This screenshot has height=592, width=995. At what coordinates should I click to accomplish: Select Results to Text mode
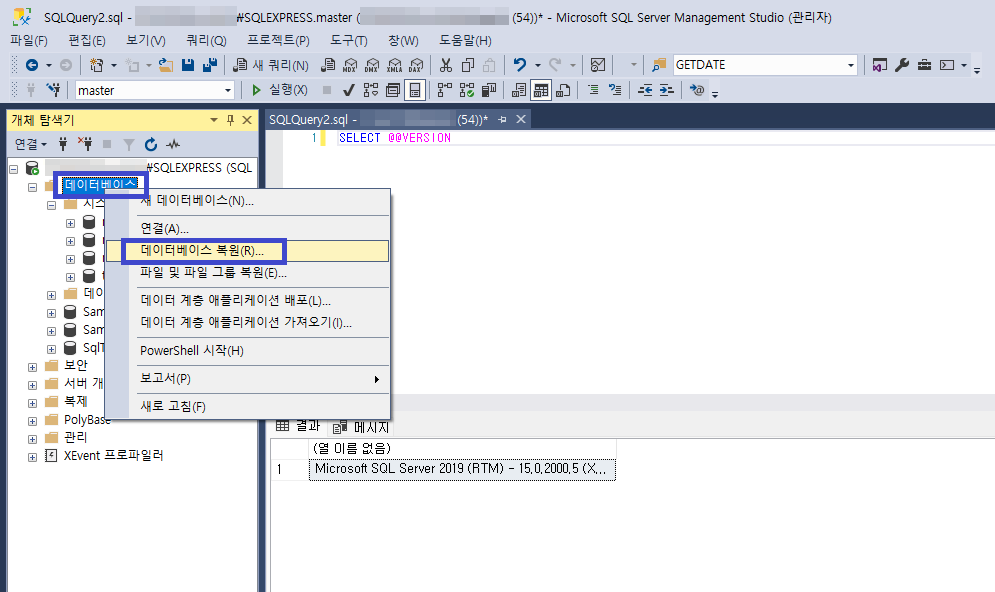[x=519, y=90]
